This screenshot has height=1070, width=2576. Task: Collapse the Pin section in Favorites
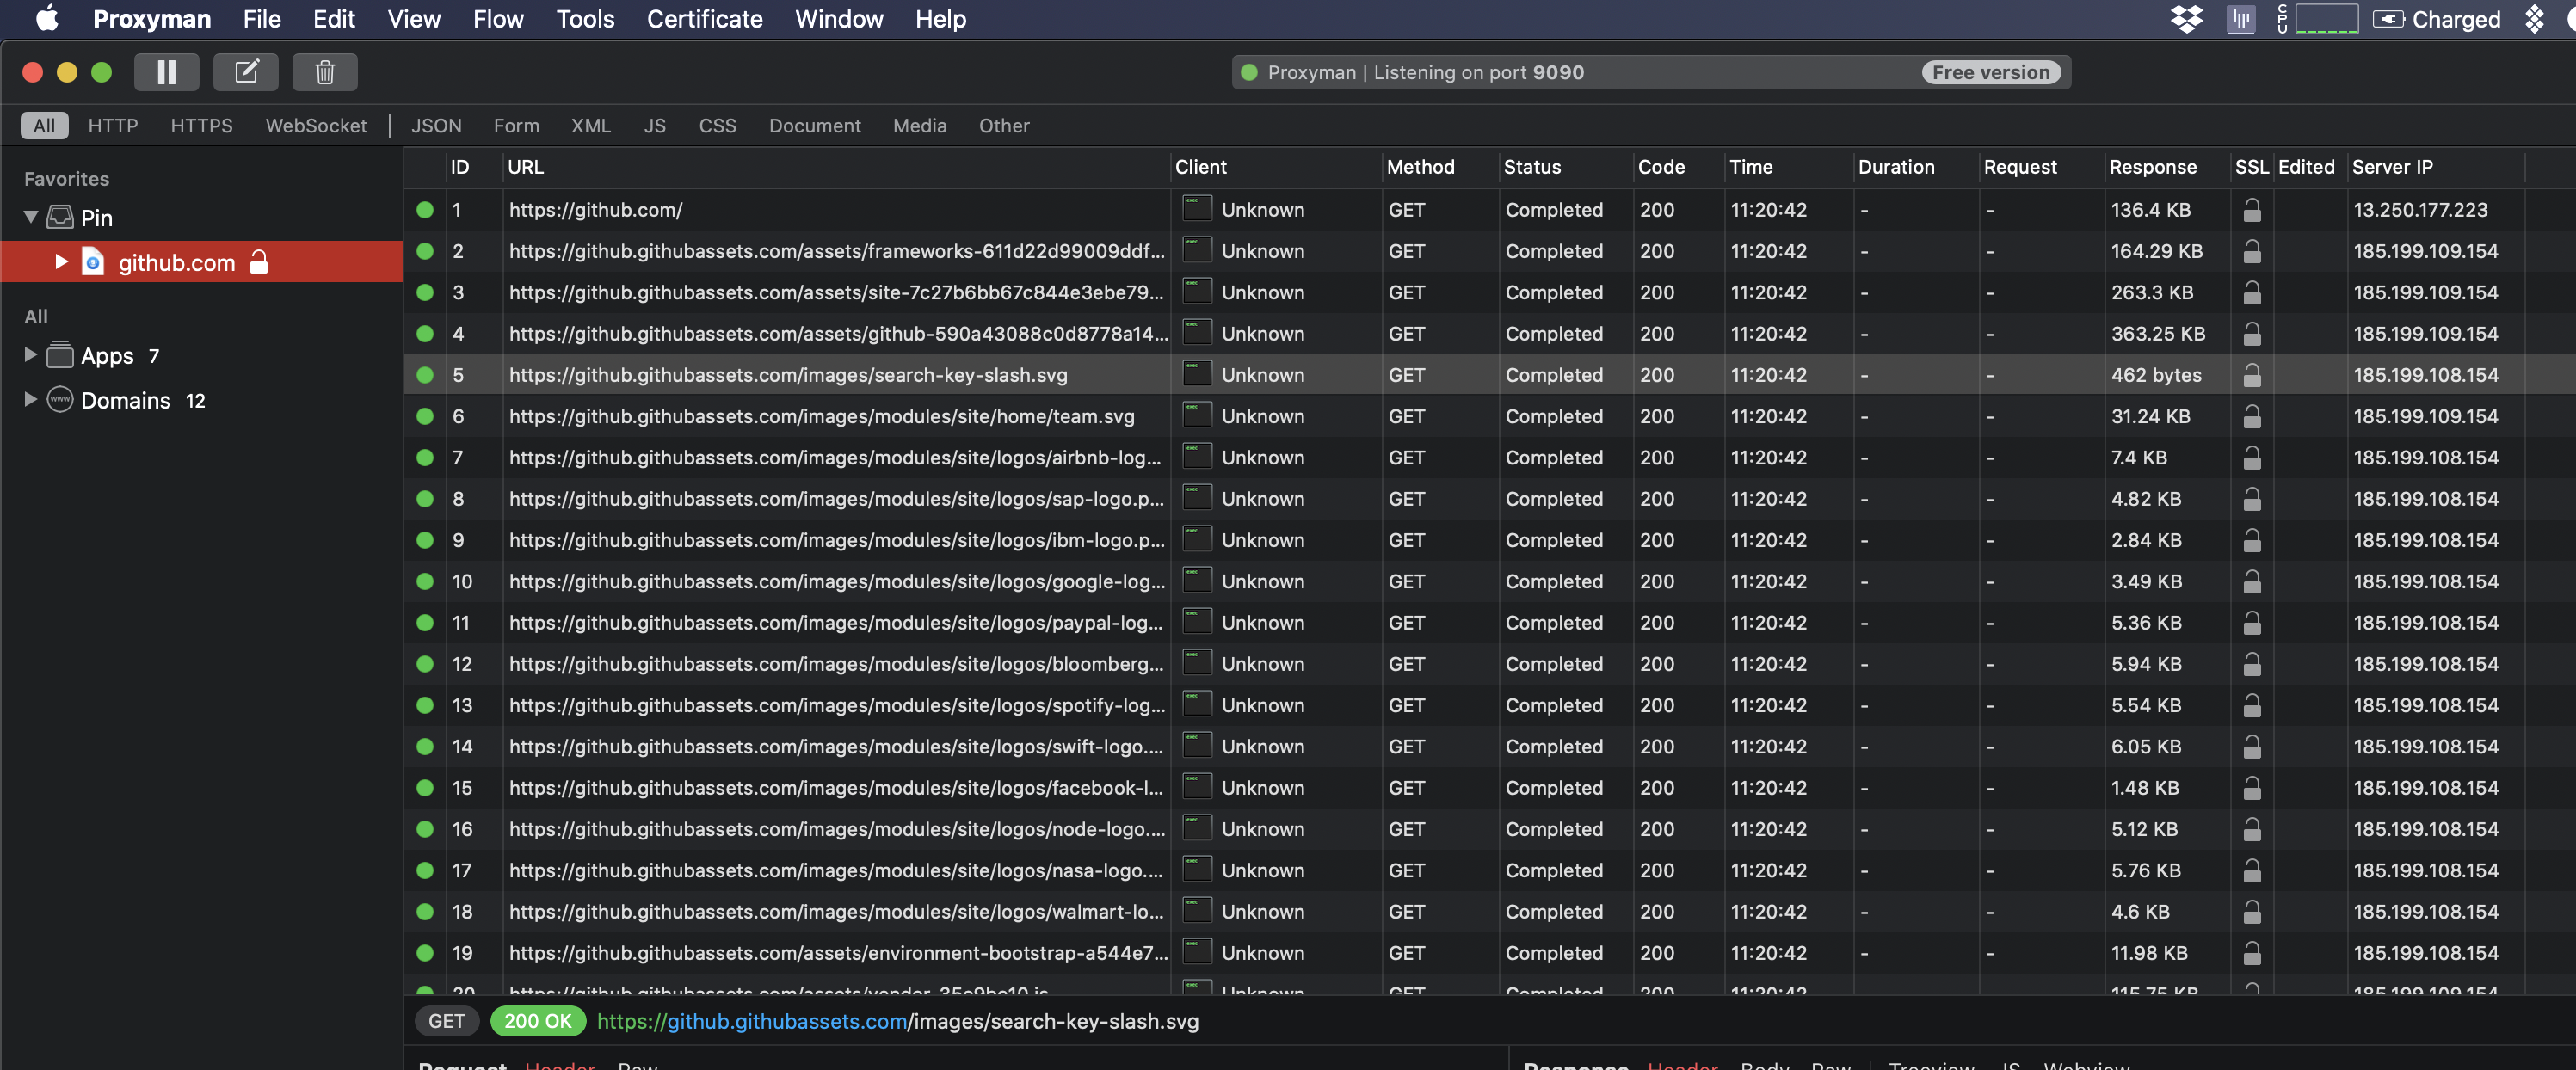coord(31,217)
